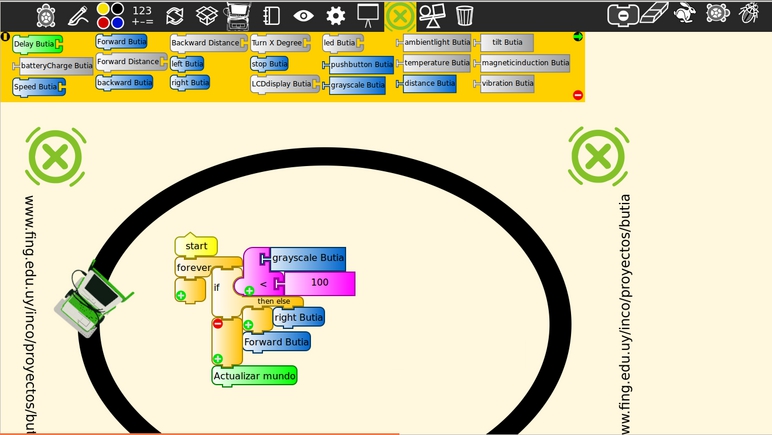Click the eraser clean icon
This screenshot has height=435, width=772.
(x=654, y=13)
